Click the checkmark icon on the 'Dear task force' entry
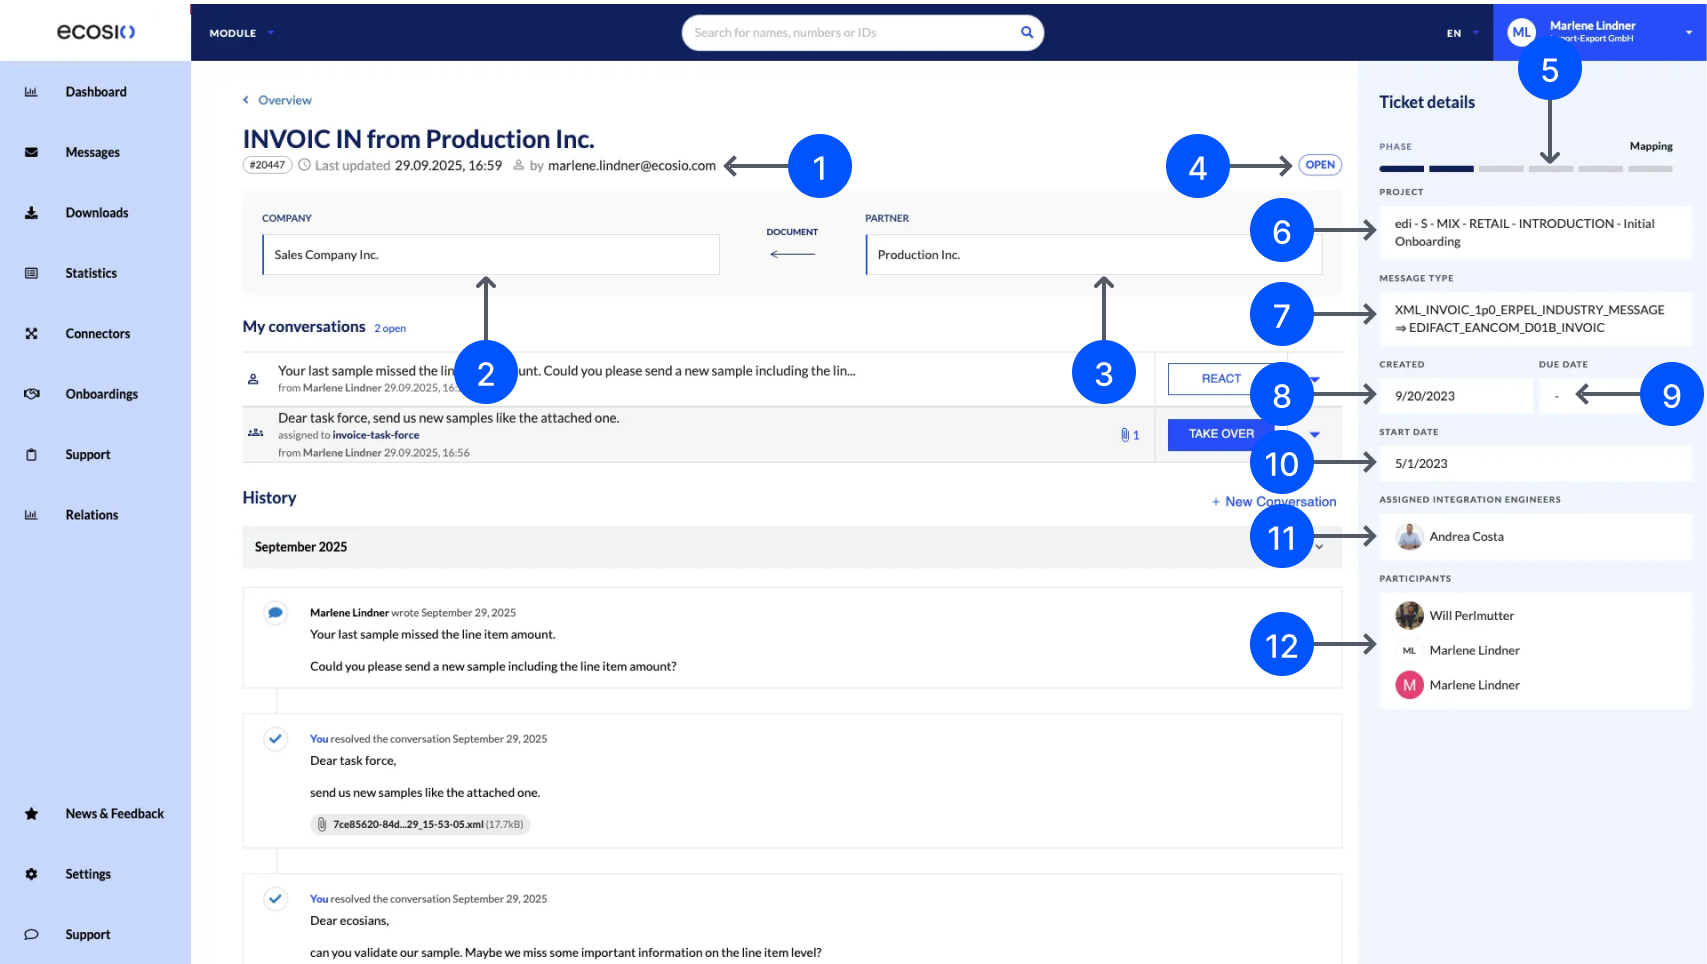The width and height of the screenshot is (1707, 964). 275,739
